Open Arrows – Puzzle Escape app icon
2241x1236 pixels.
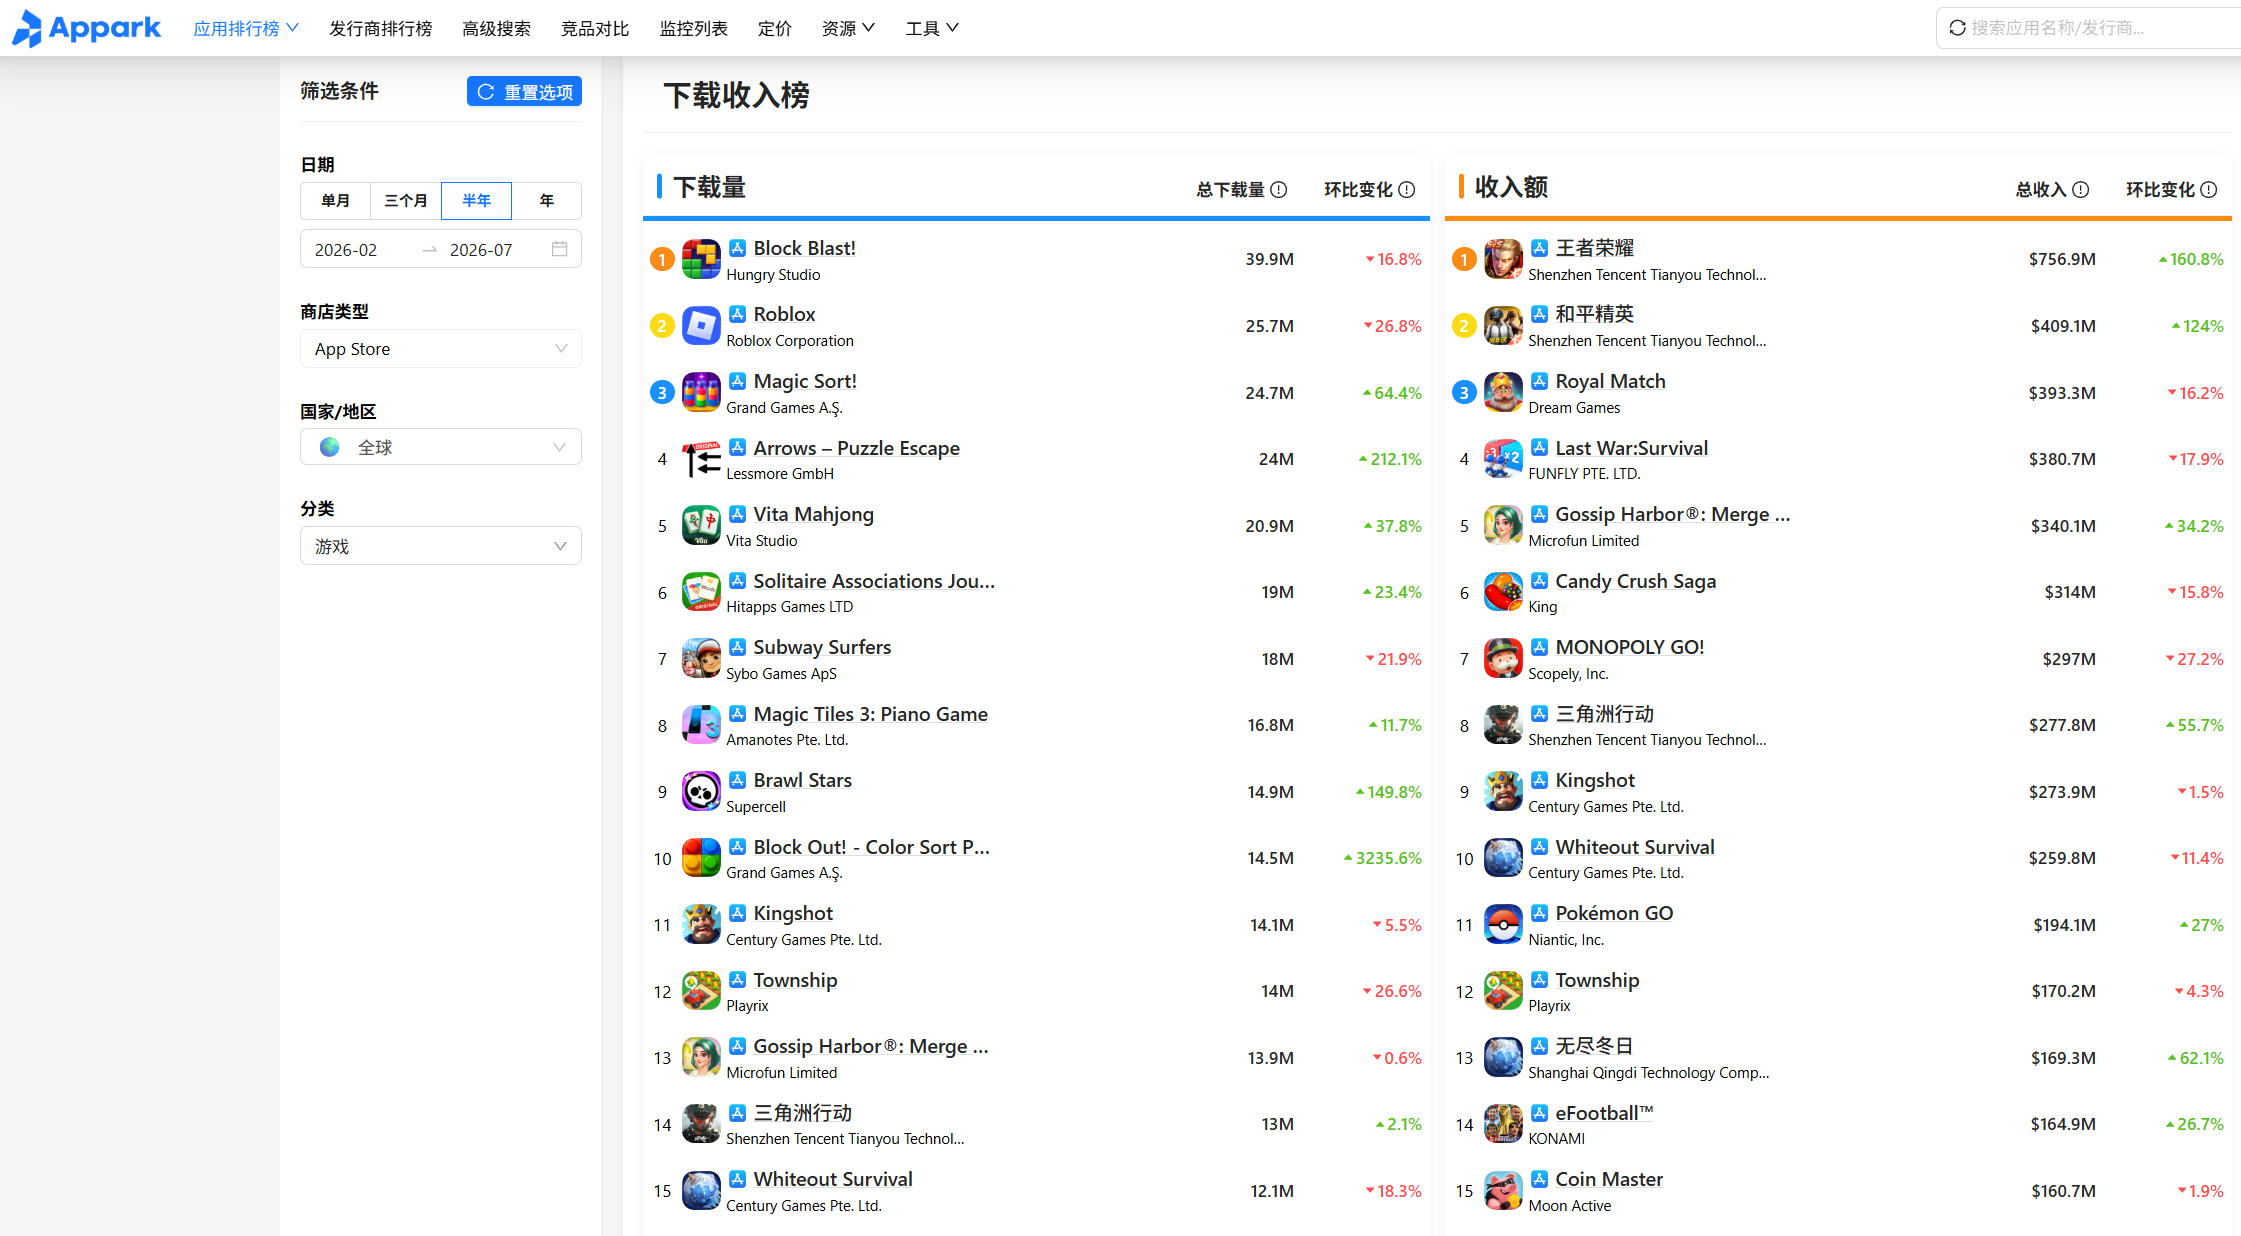click(x=701, y=459)
